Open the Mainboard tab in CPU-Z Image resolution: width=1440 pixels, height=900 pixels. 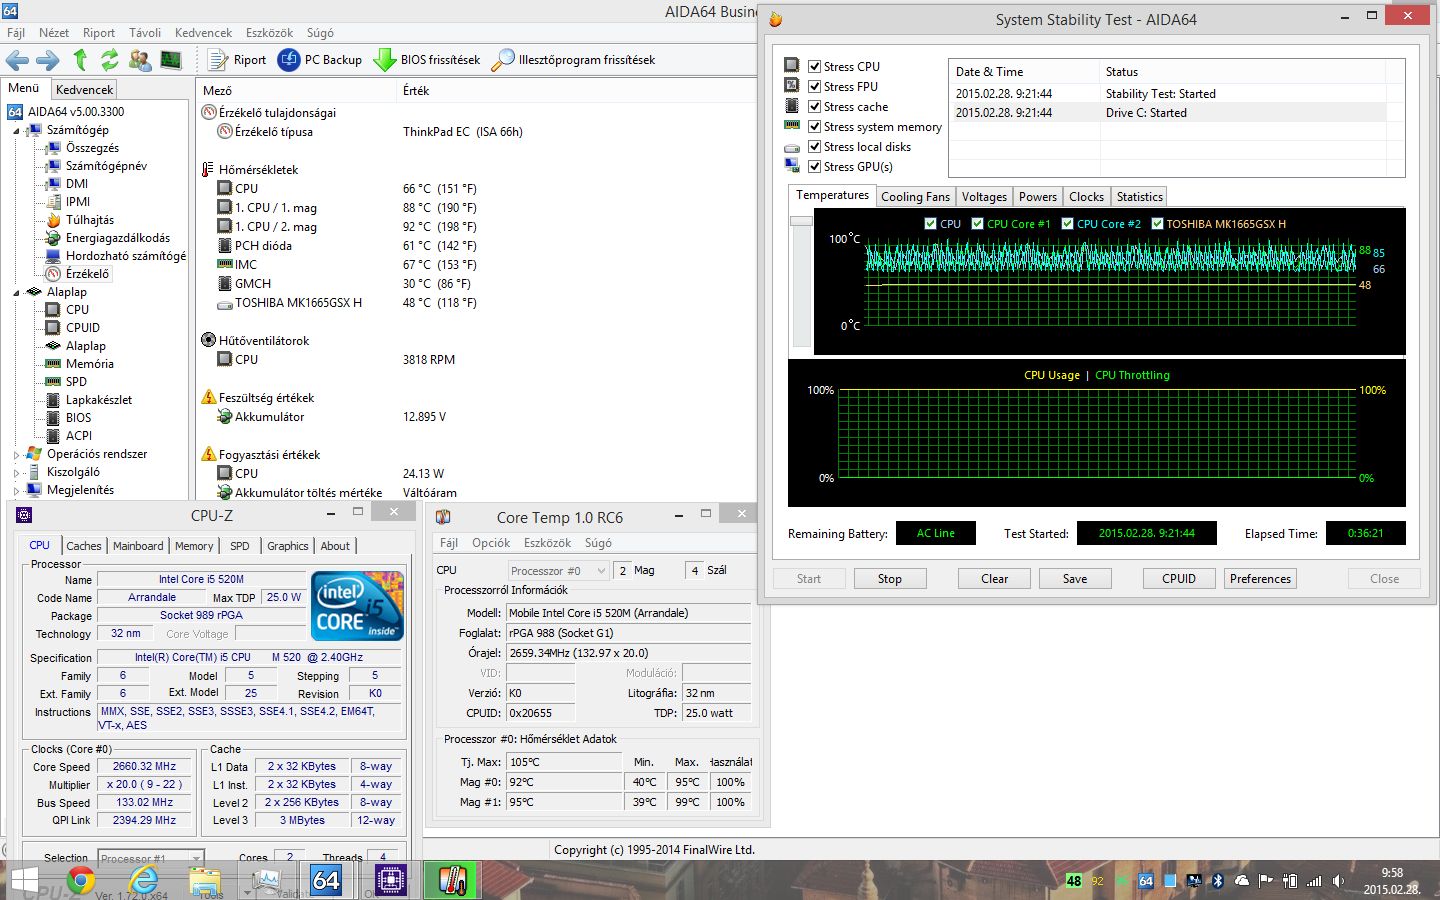pos(138,546)
